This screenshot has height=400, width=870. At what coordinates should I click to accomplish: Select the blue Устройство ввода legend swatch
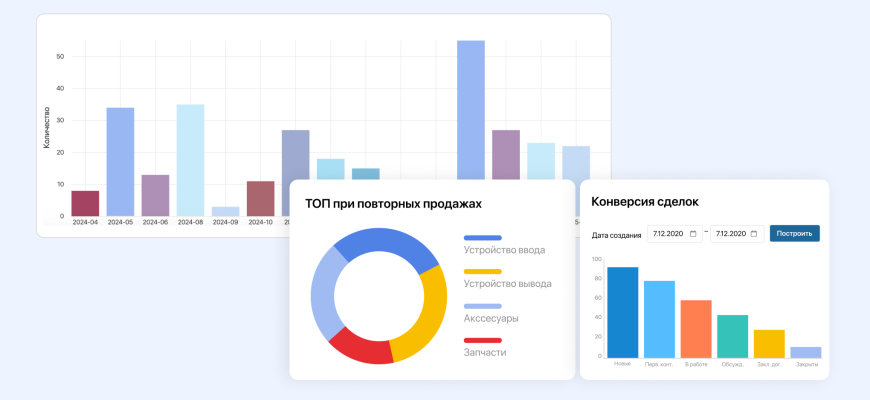click(x=482, y=238)
